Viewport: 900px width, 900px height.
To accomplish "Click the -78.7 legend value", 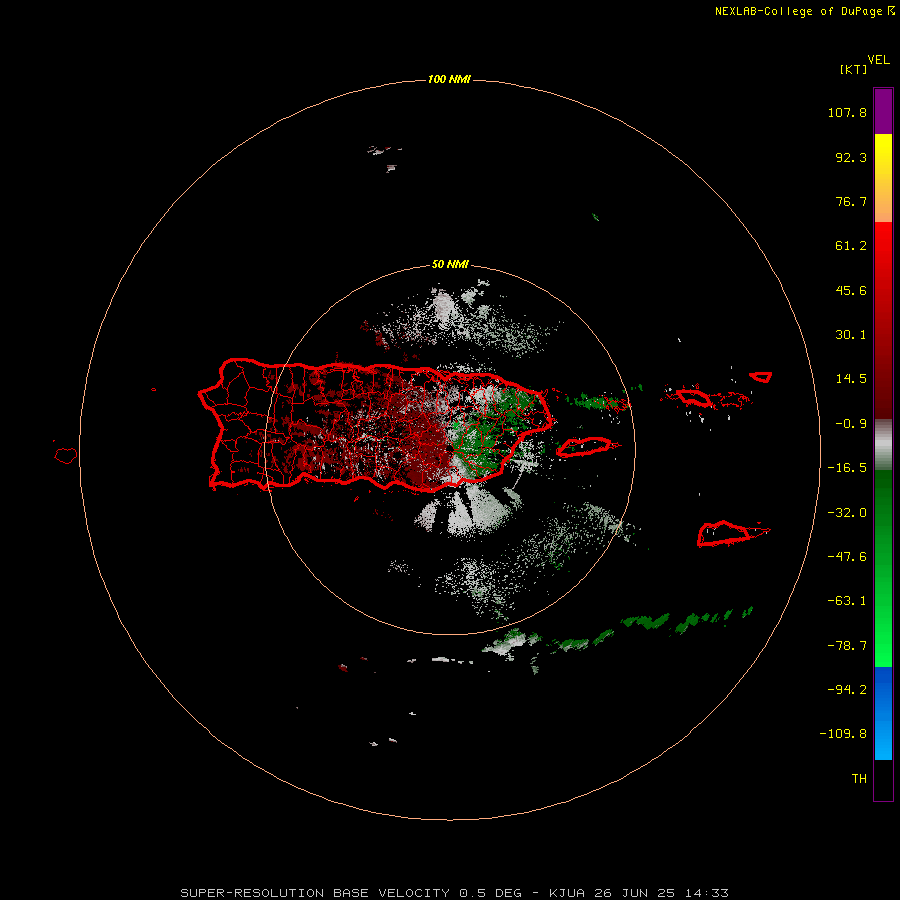I will click(847, 646).
